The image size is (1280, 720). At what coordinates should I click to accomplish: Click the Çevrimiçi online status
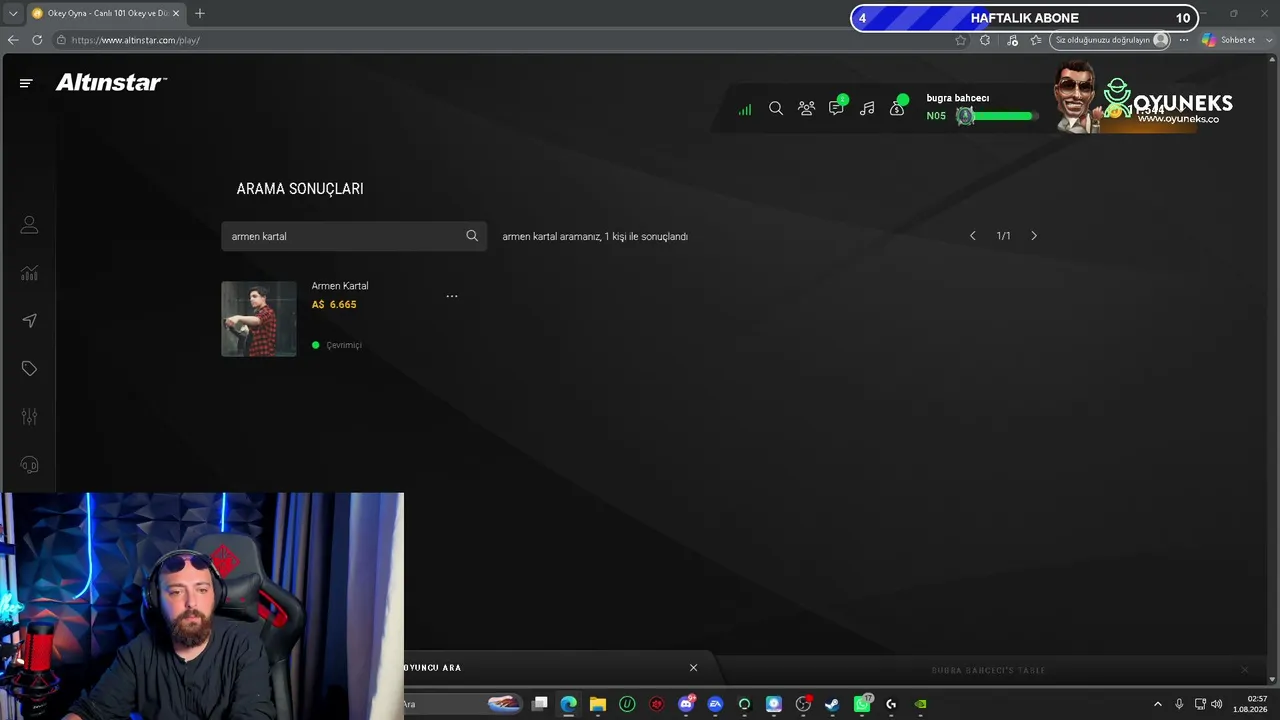(337, 345)
